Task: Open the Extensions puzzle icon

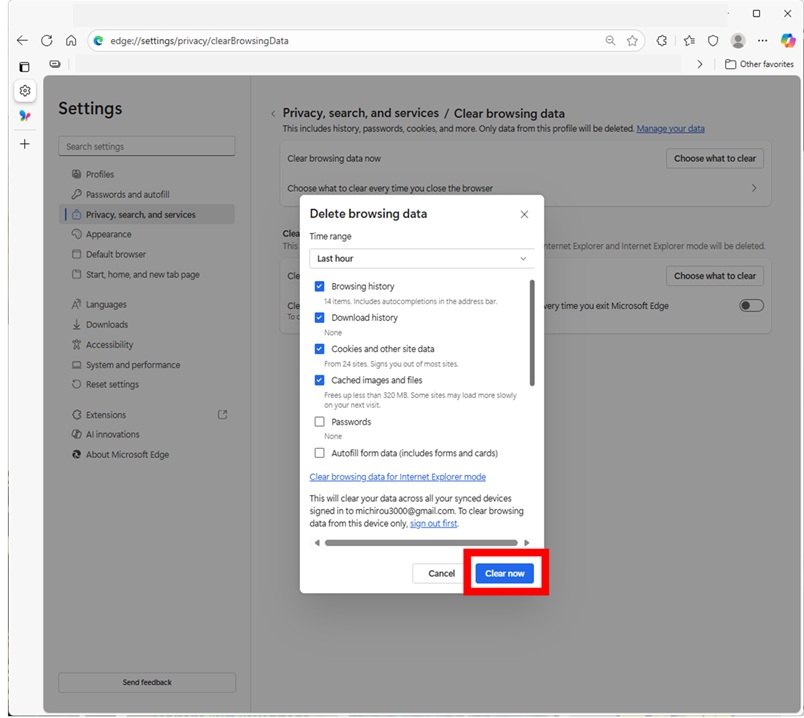Action: 662,41
